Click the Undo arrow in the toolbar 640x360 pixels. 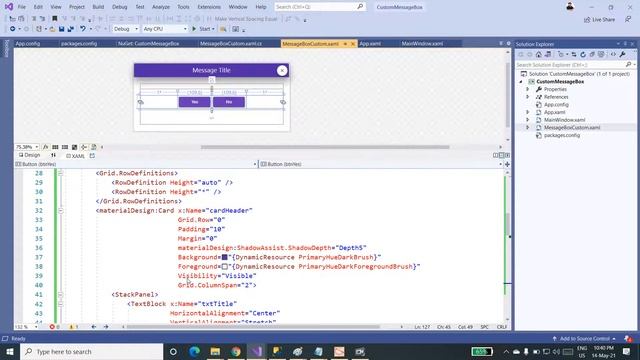83,29
